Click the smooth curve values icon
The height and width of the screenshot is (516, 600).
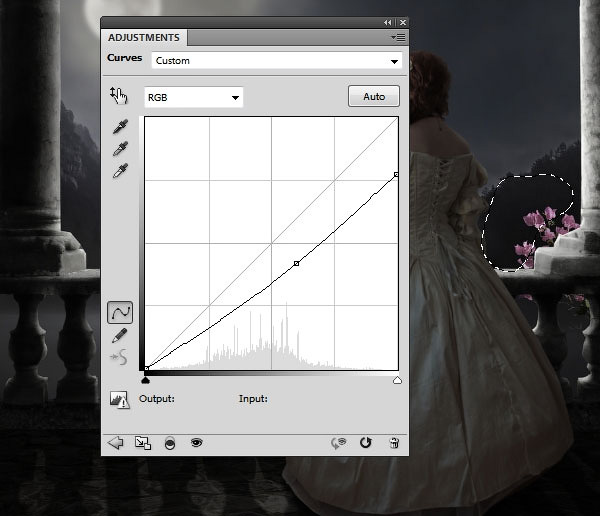pyautogui.click(x=119, y=357)
